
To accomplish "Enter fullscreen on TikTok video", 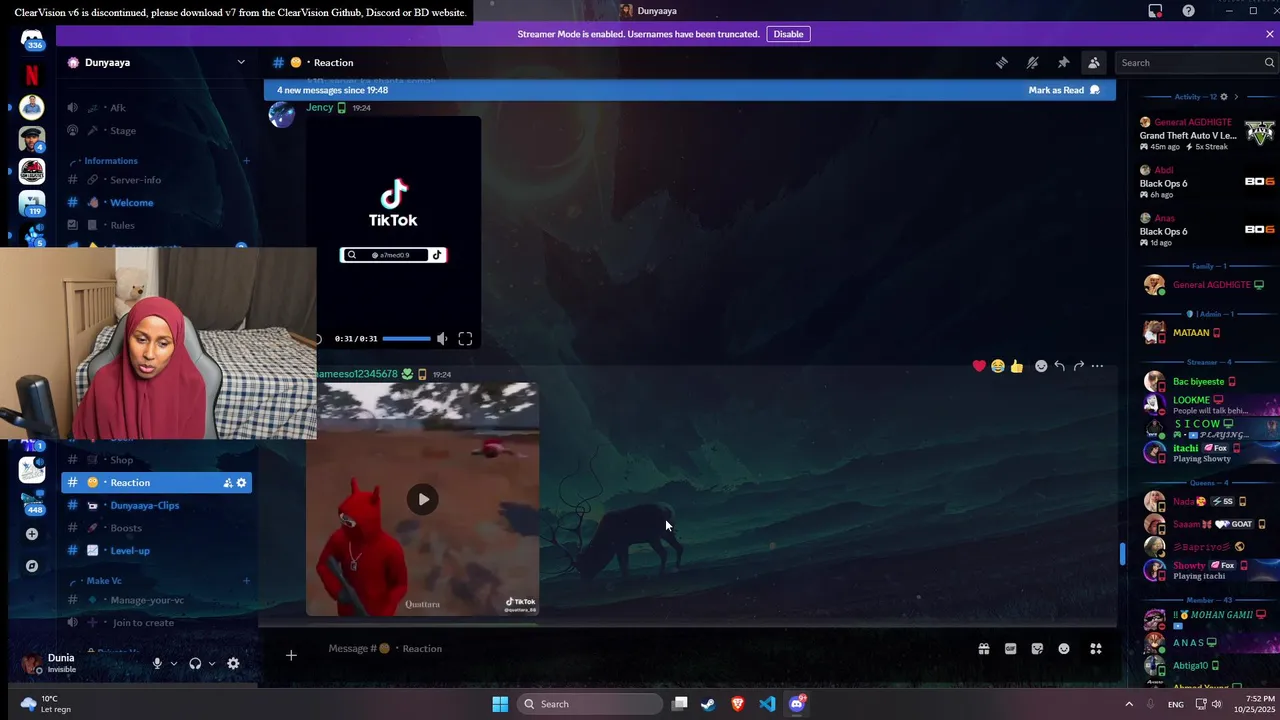I will click(x=465, y=339).
